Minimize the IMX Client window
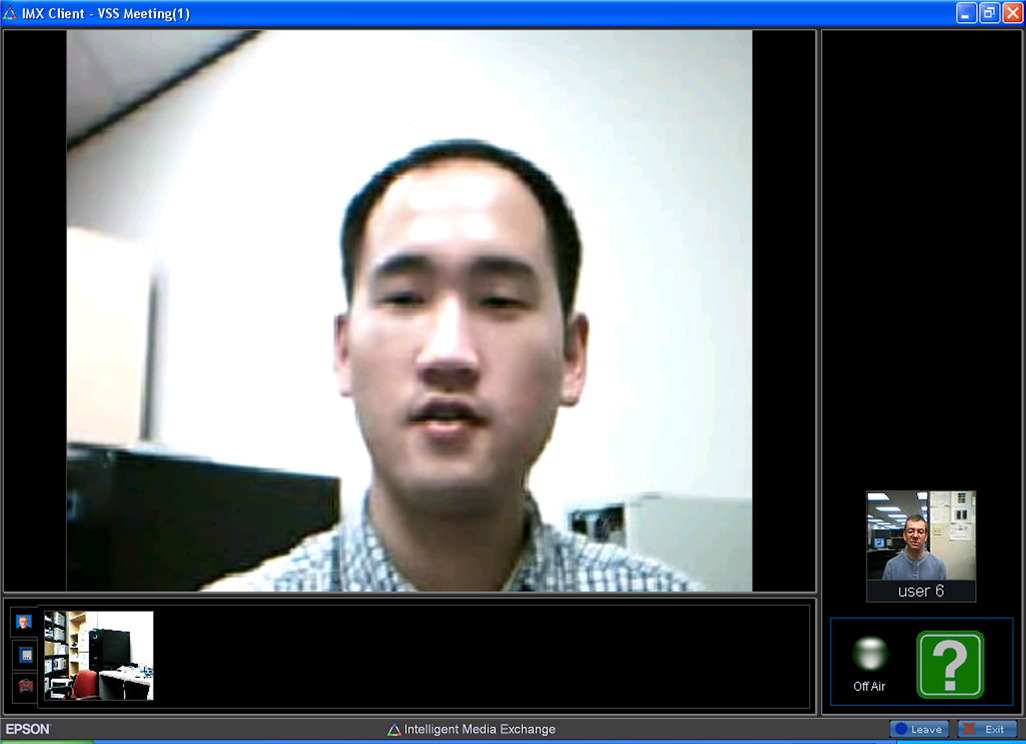Image resolution: width=1026 pixels, height=744 pixels. pyautogui.click(x=966, y=13)
